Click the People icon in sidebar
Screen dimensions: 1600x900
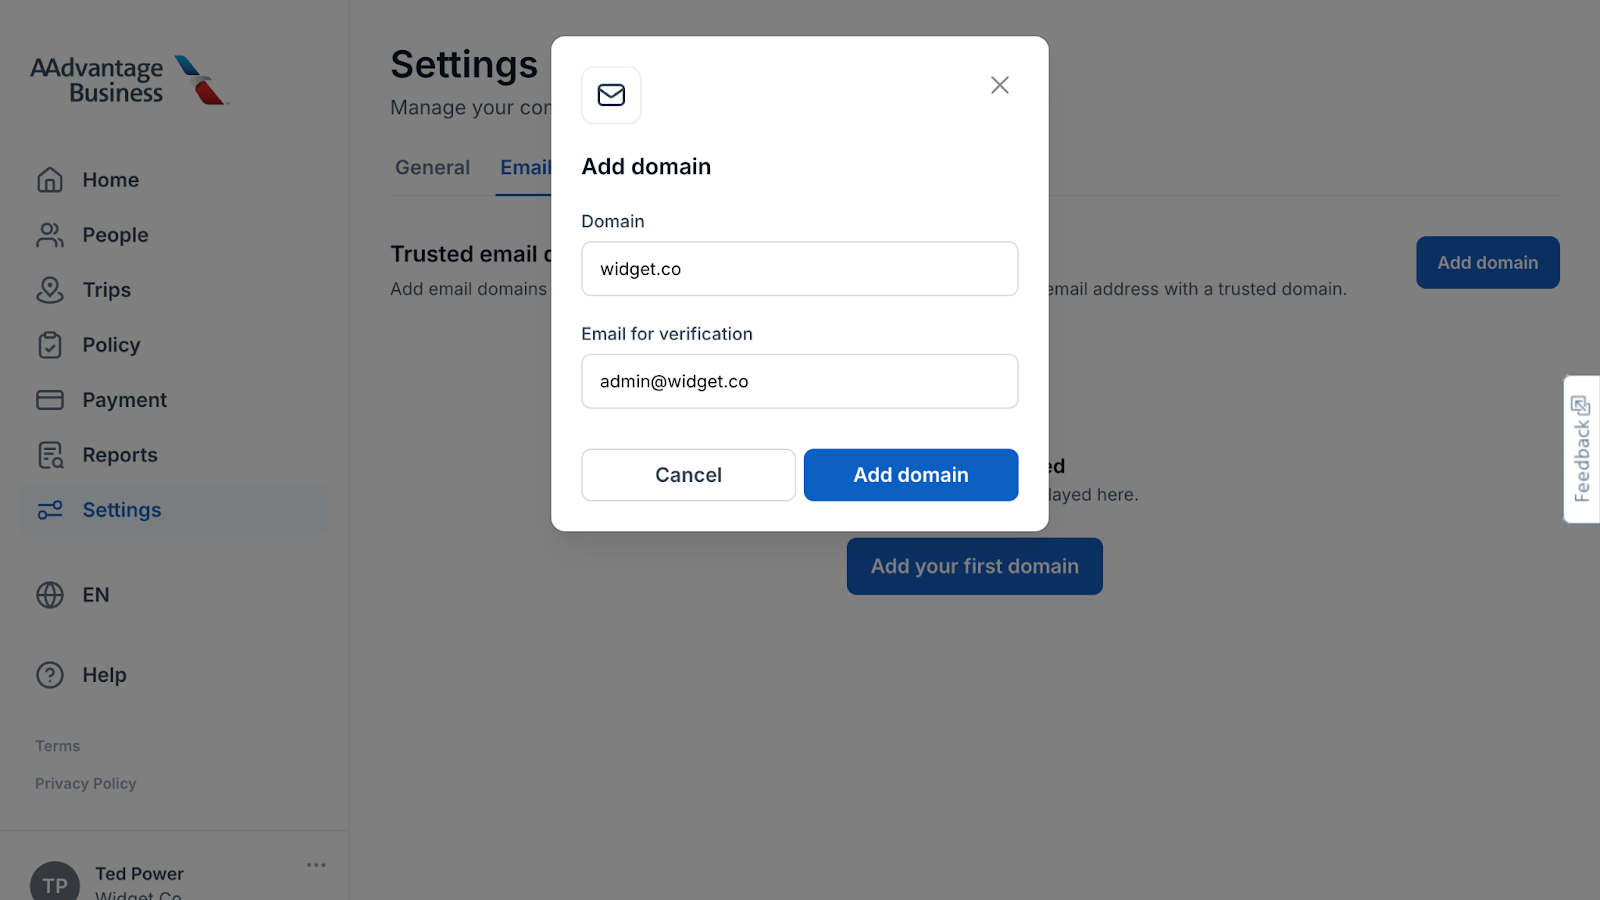tap(50, 235)
